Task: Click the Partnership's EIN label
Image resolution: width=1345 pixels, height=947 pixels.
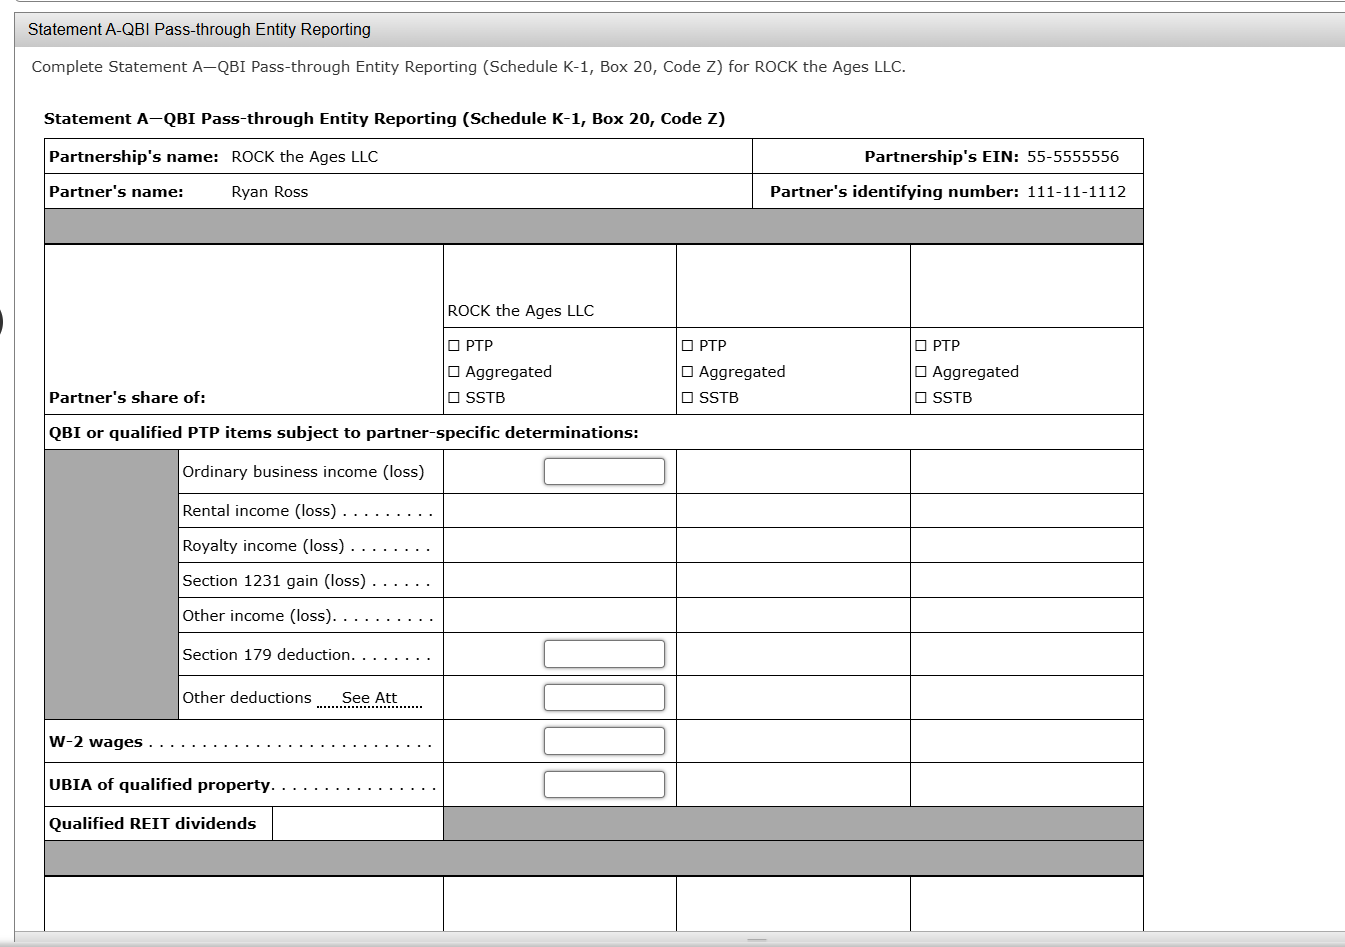Action: [x=942, y=157]
